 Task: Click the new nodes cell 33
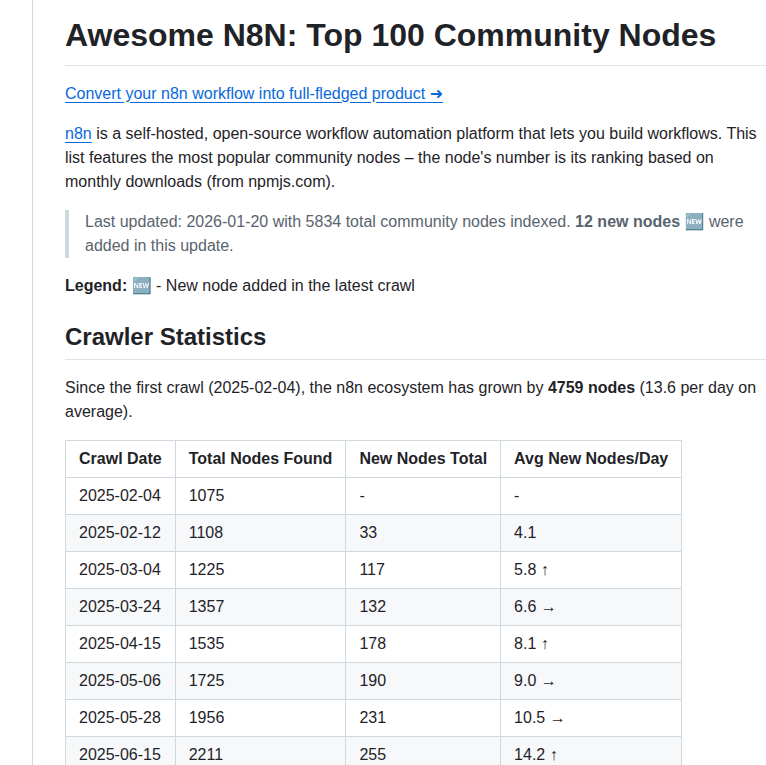(x=423, y=533)
